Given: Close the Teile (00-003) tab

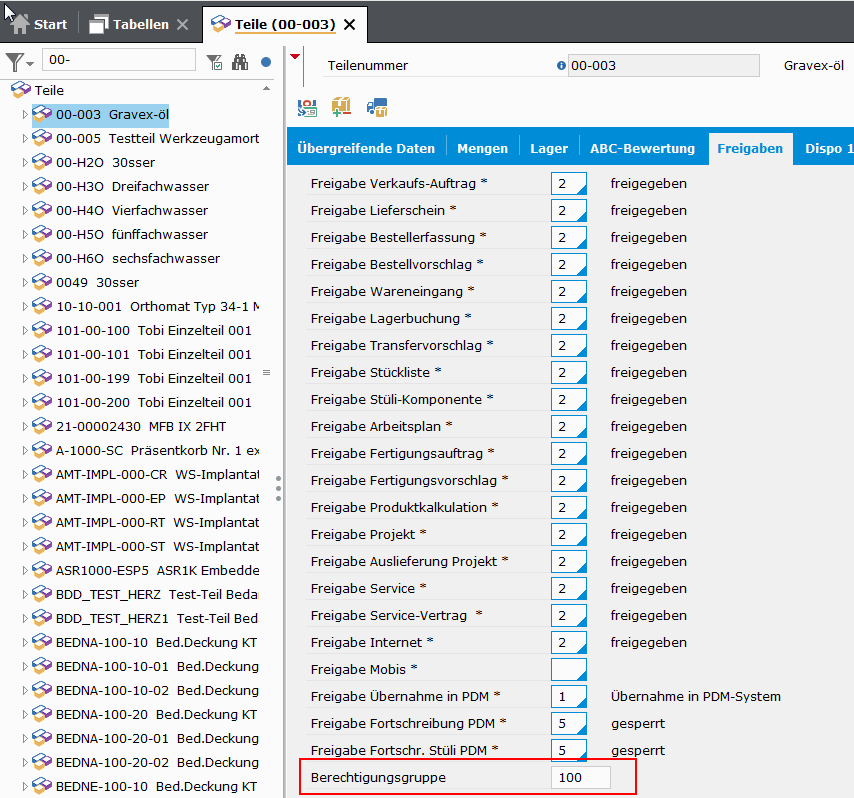Looking at the screenshot, I should click(350, 25).
